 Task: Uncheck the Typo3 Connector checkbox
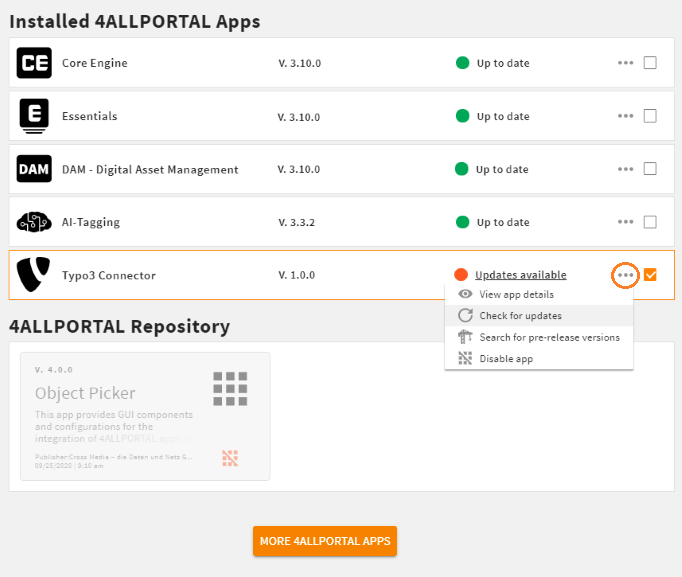pos(650,275)
